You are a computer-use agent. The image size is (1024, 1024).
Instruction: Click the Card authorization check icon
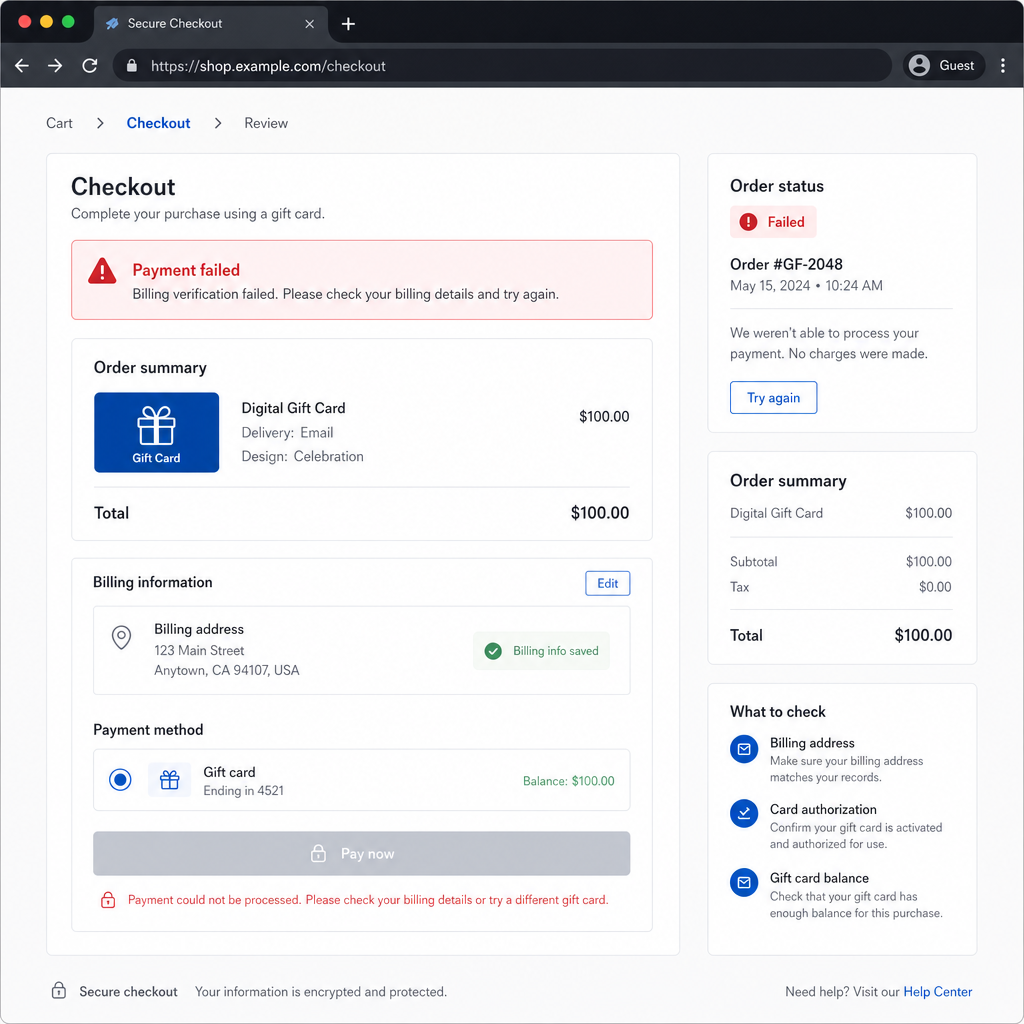click(x=744, y=814)
